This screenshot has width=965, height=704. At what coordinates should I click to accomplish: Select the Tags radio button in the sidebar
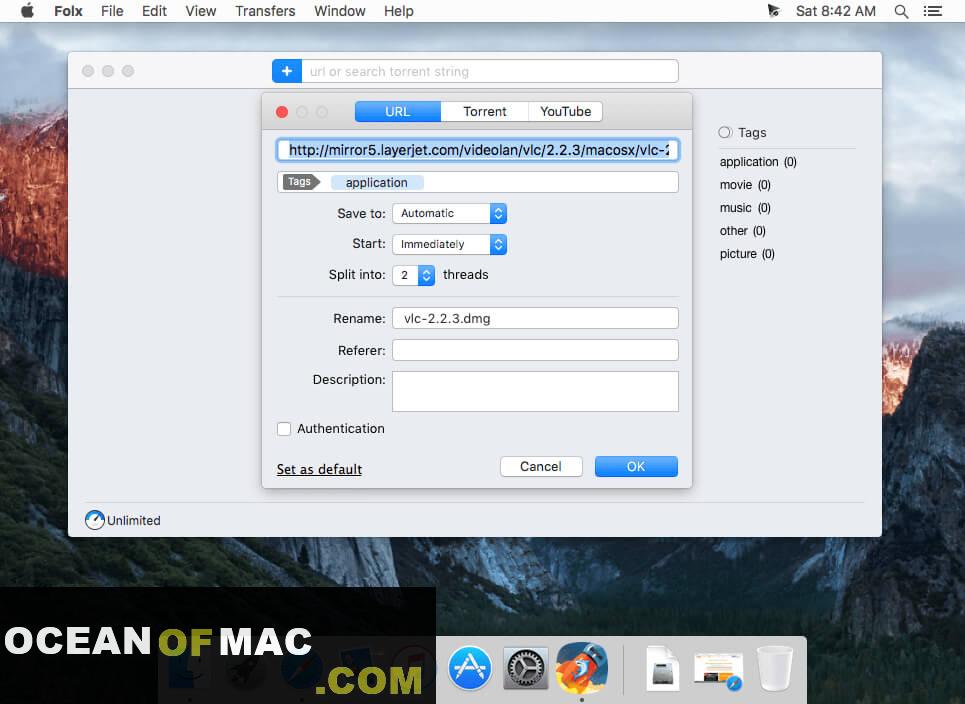pyautogui.click(x=725, y=132)
